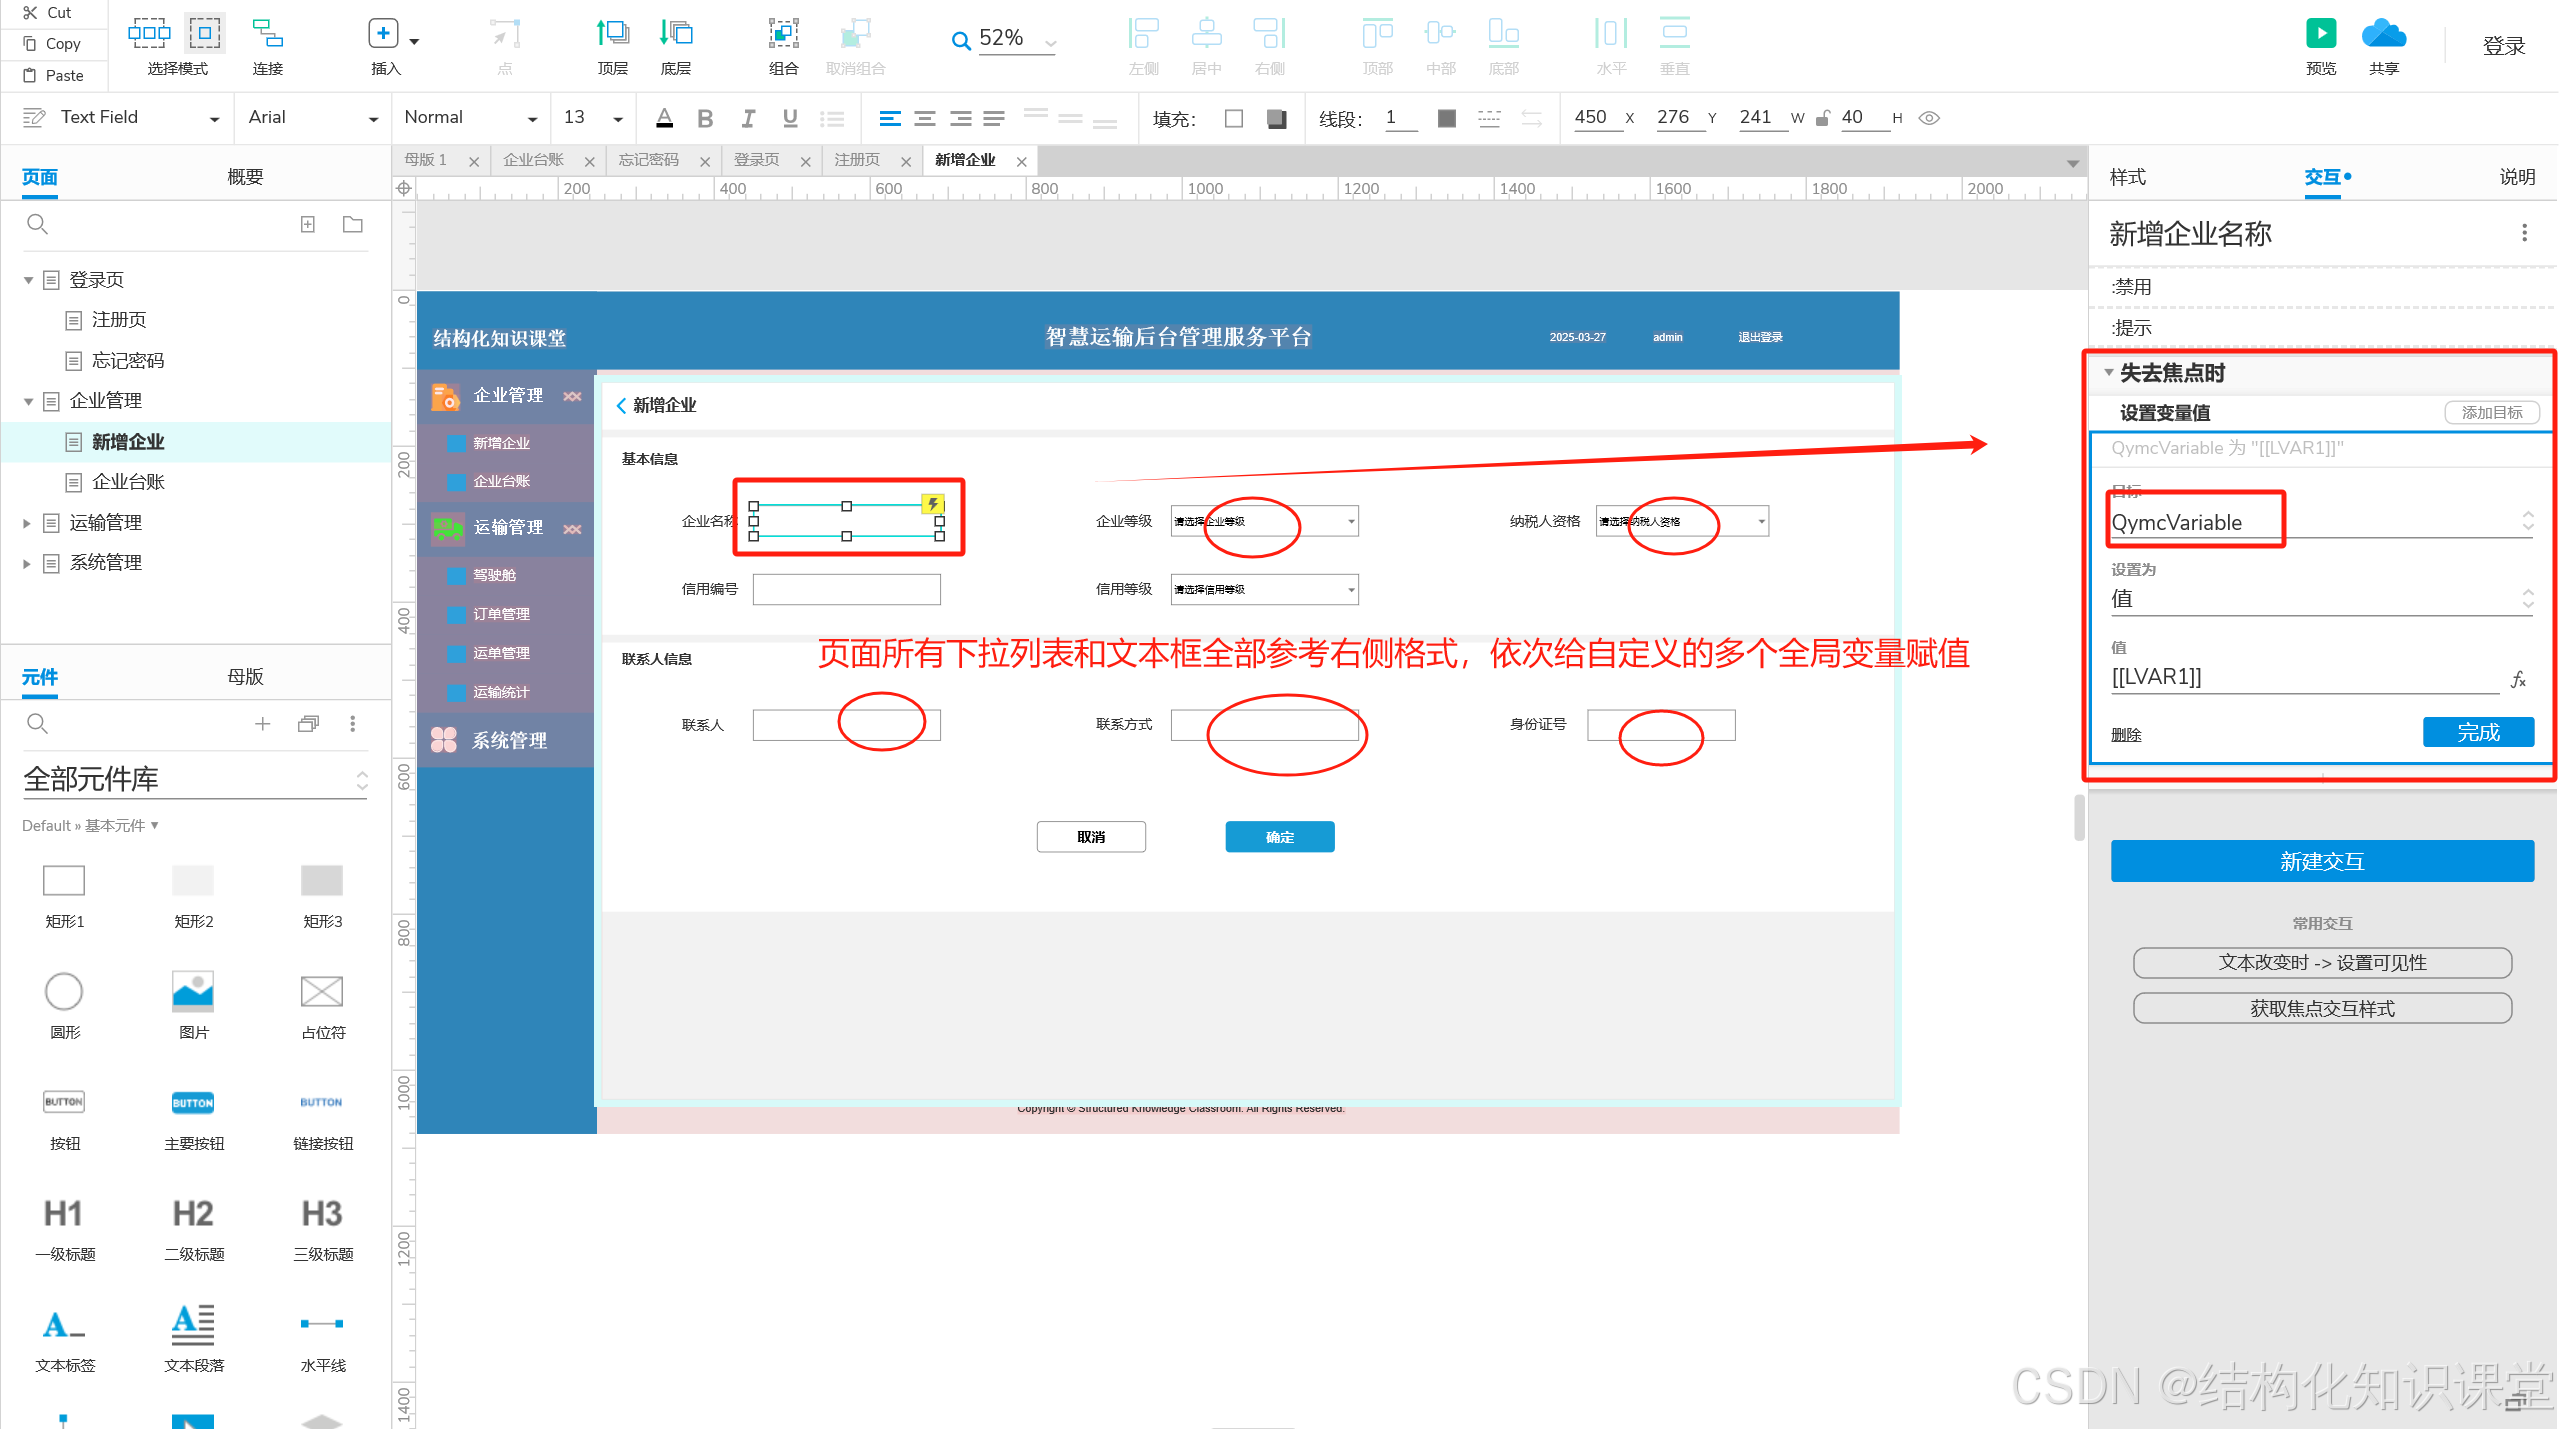Click the 完成 button

click(2477, 732)
